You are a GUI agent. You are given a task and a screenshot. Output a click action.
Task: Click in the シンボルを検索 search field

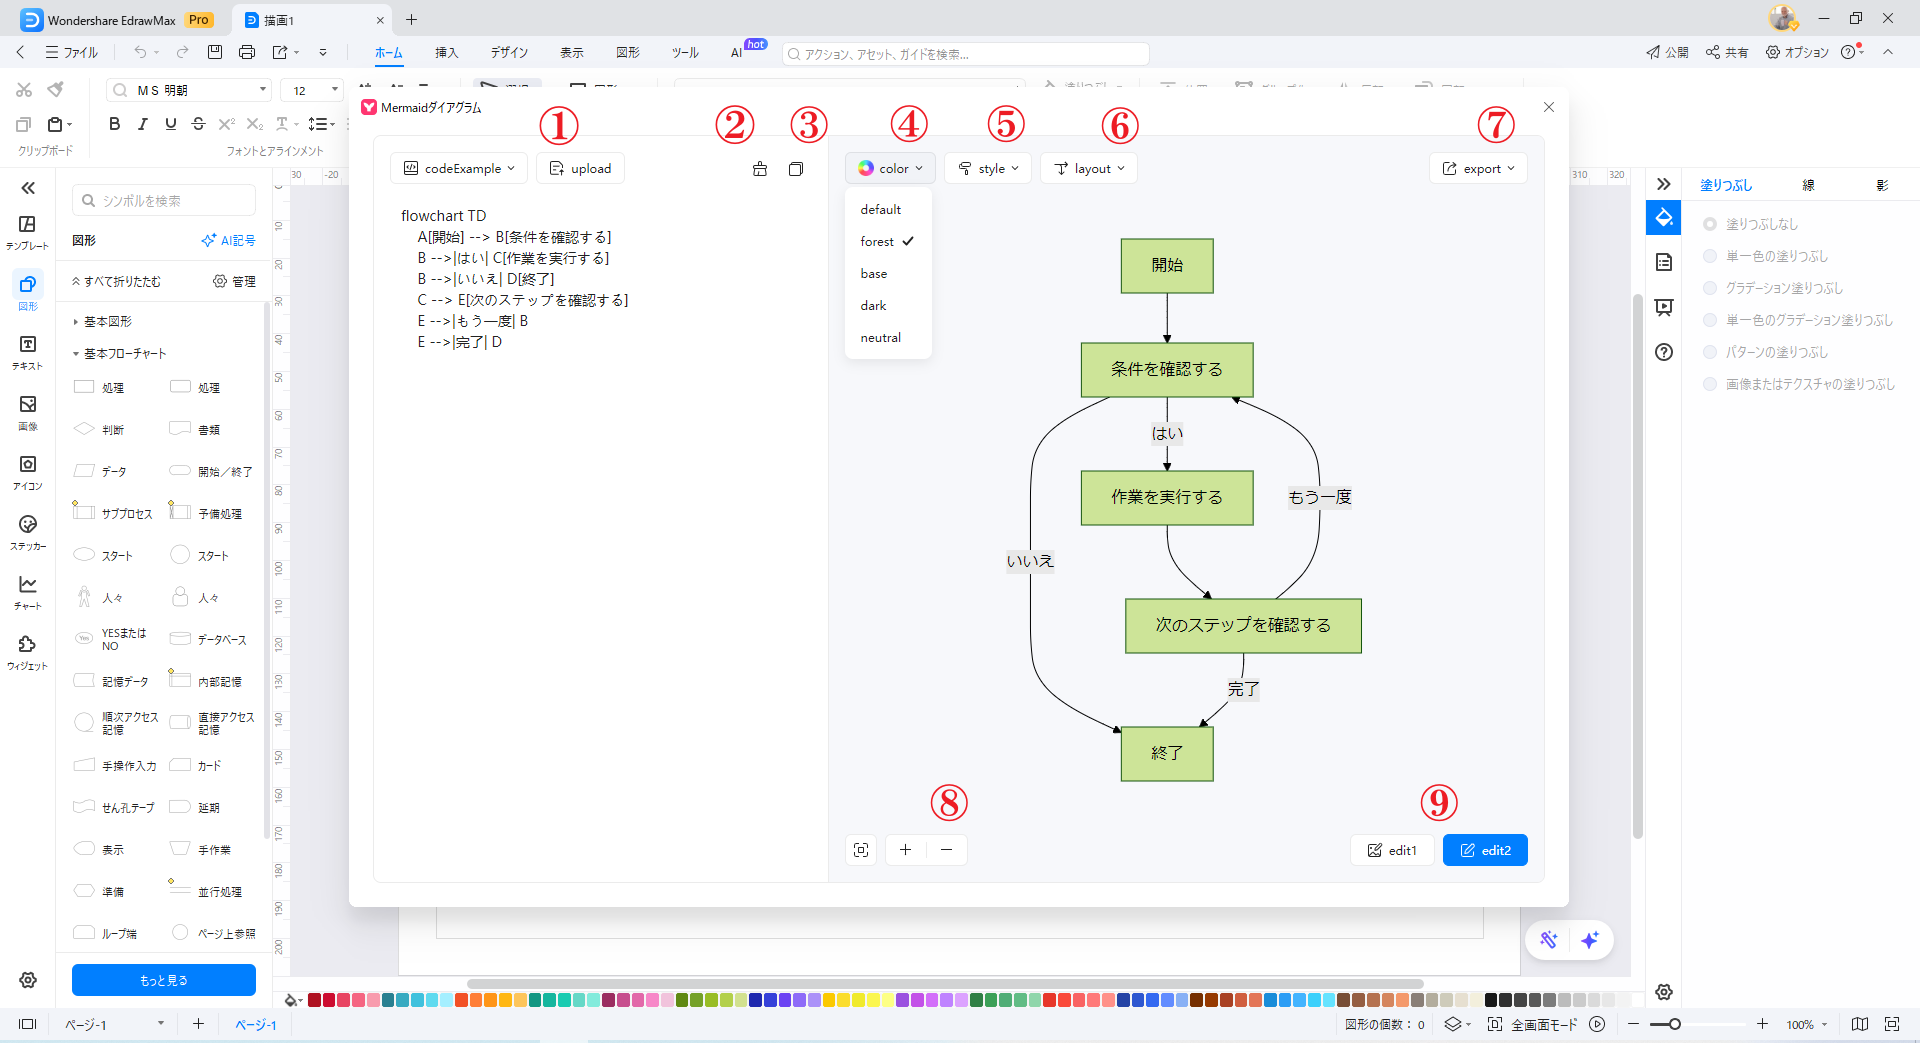(172, 201)
